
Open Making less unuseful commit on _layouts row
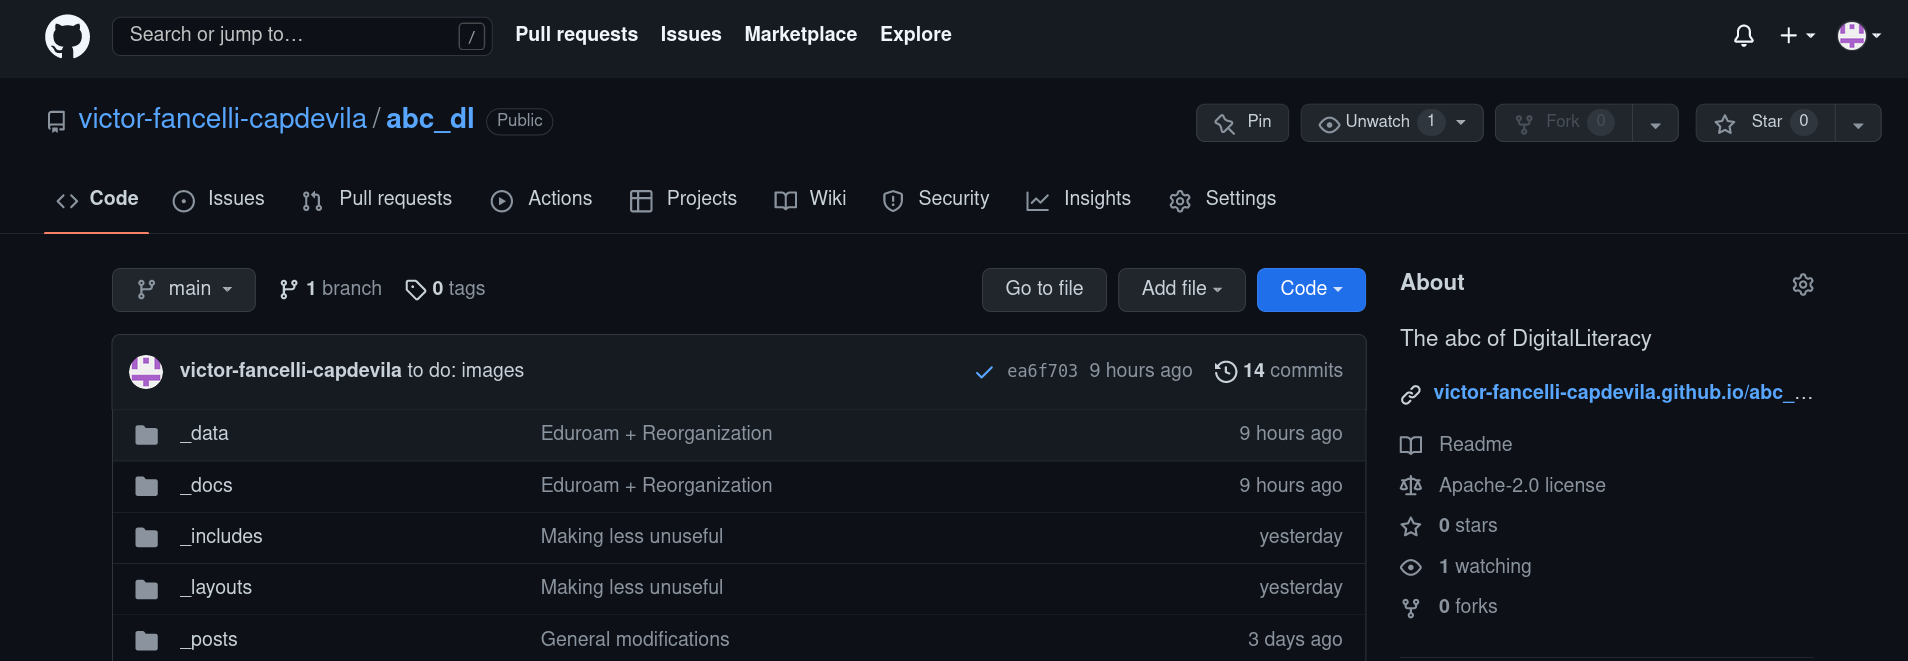tap(632, 587)
